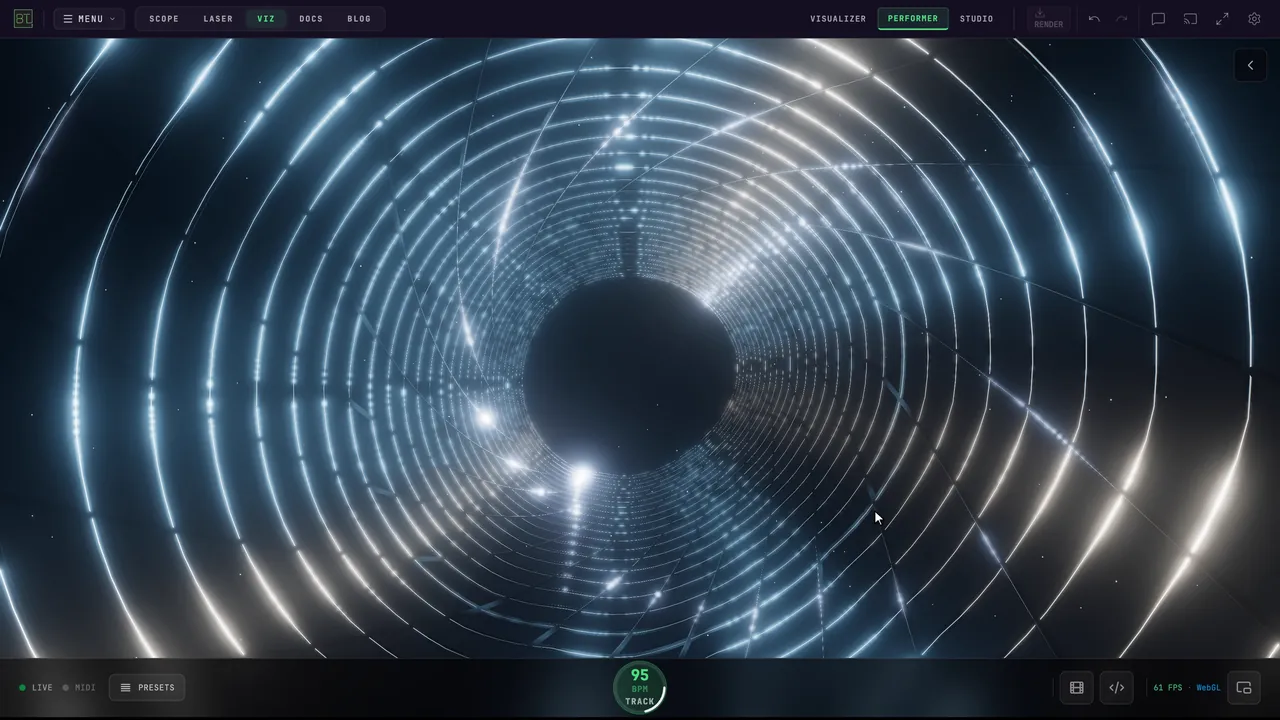The image size is (1280, 720).
Task: Switch to STUDIO mode
Action: [x=977, y=19]
